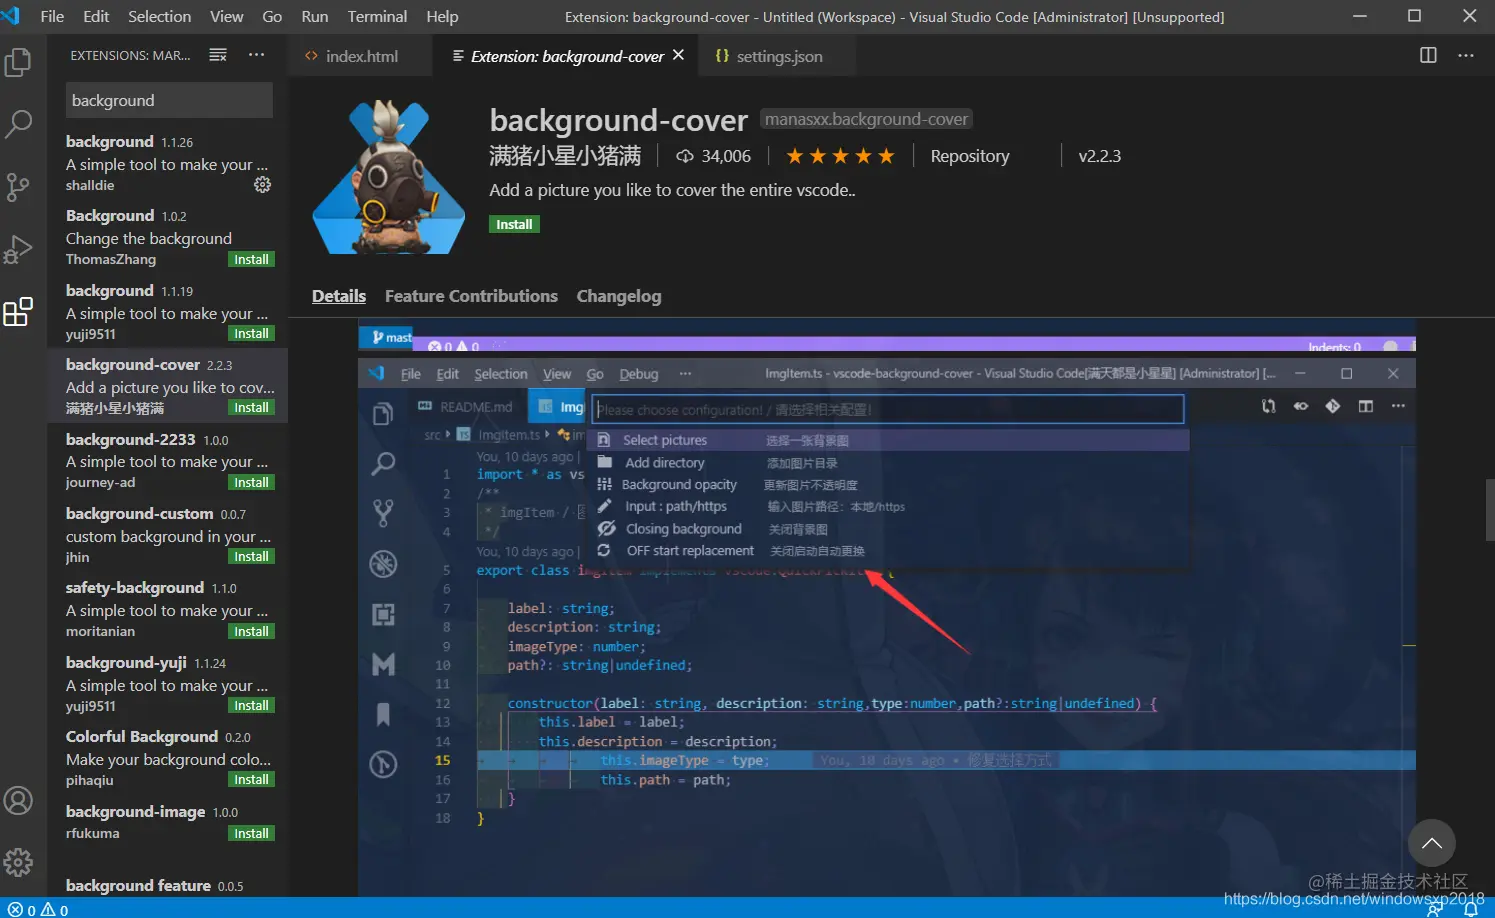1495x918 pixels.
Task: Click the details page vertical scrollbar
Action: pos(1489,510)
